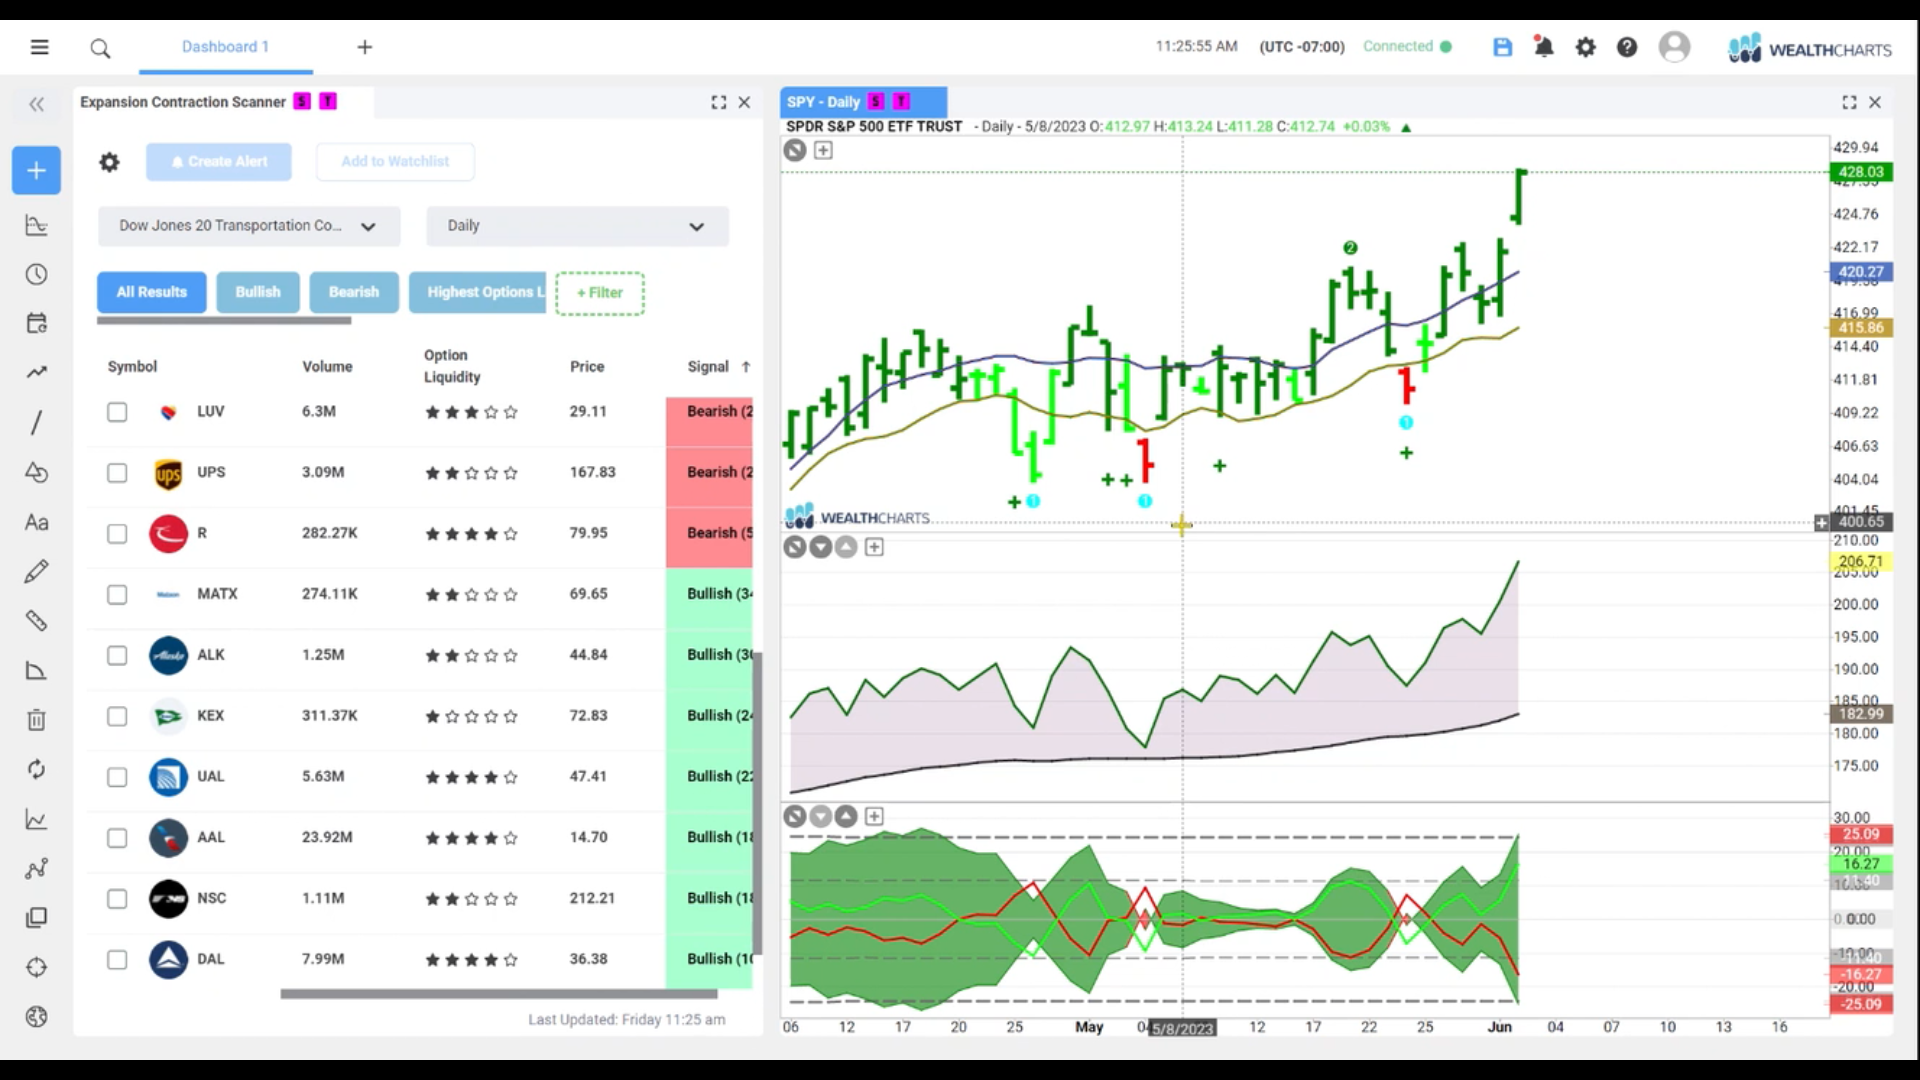Open the scanner settings gear
This screenshot has width=1920, height=1080.
pos(109,162)
